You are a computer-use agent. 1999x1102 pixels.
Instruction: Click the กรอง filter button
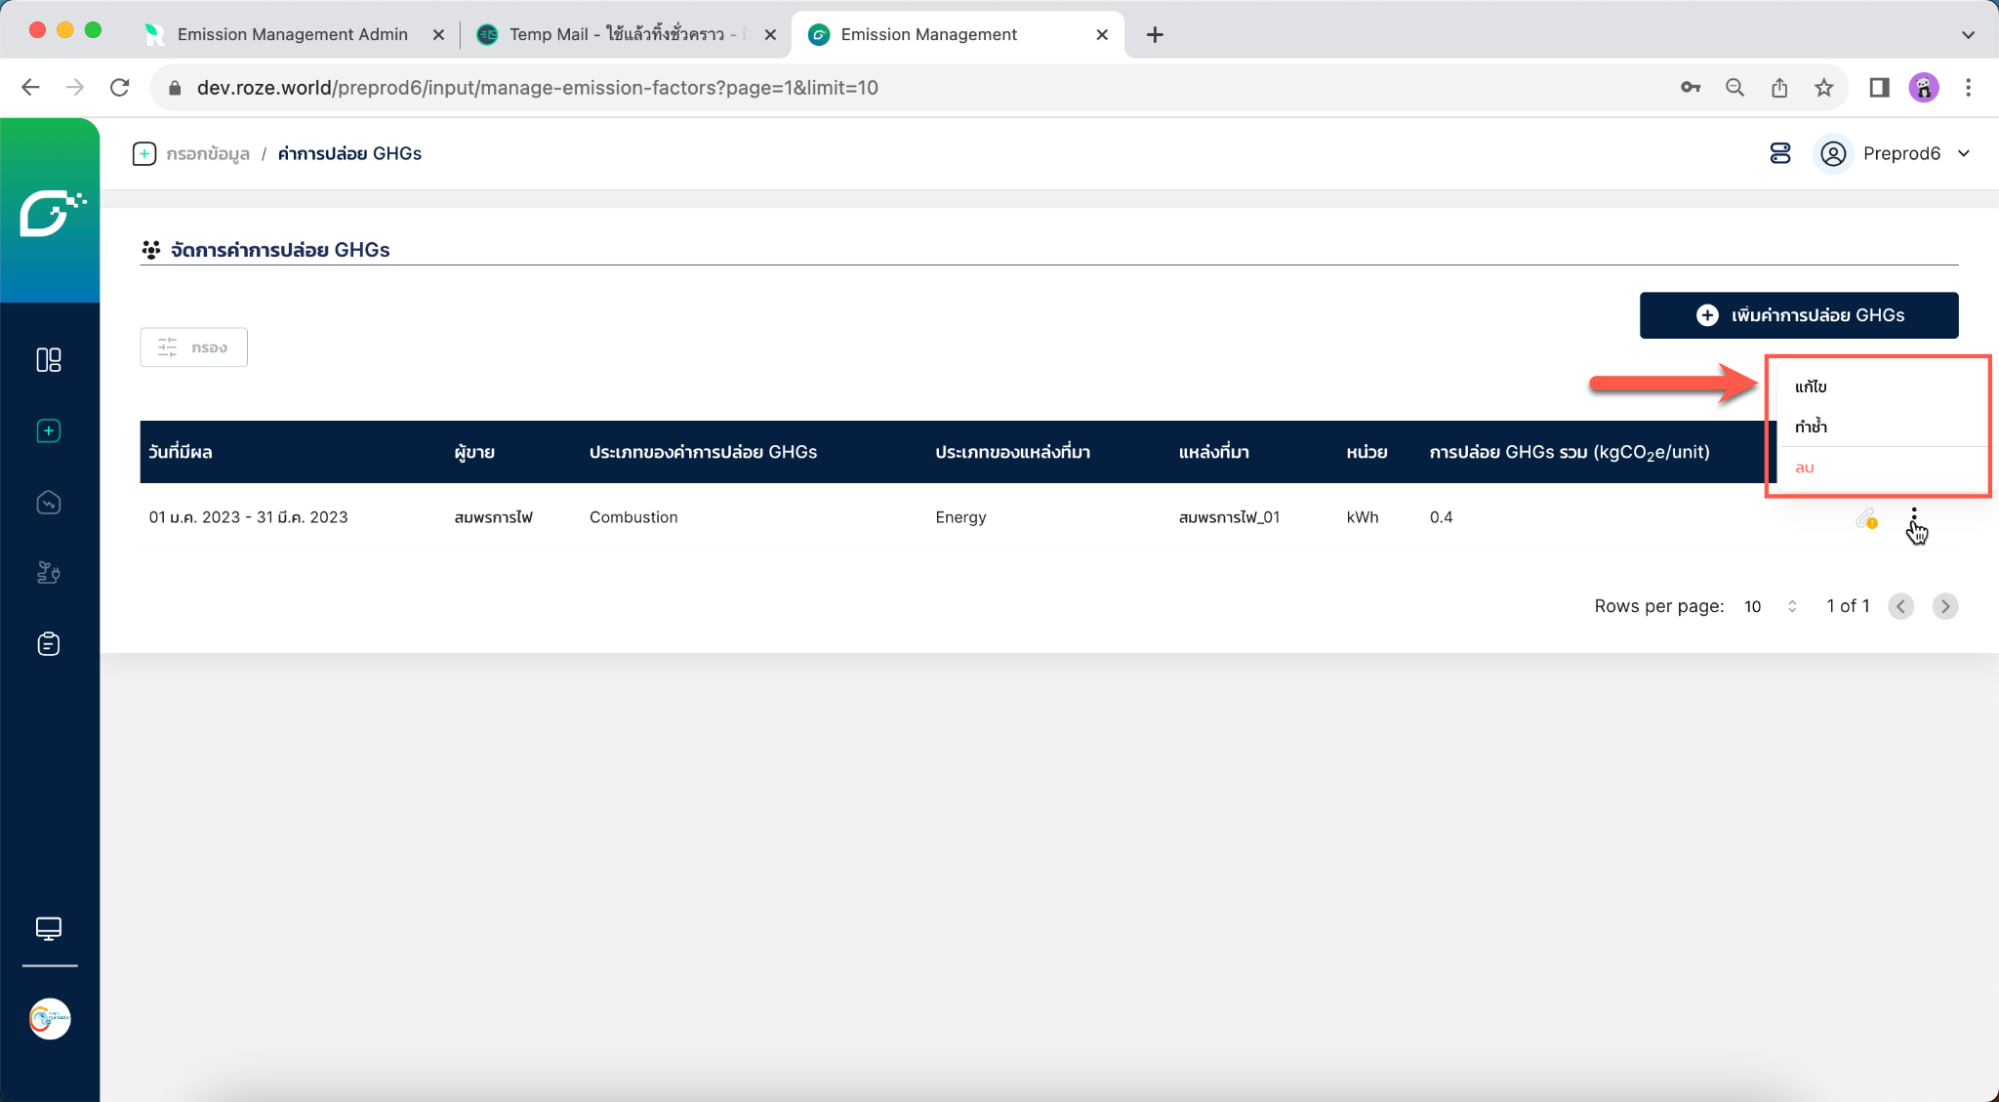[x=194, y=347]
